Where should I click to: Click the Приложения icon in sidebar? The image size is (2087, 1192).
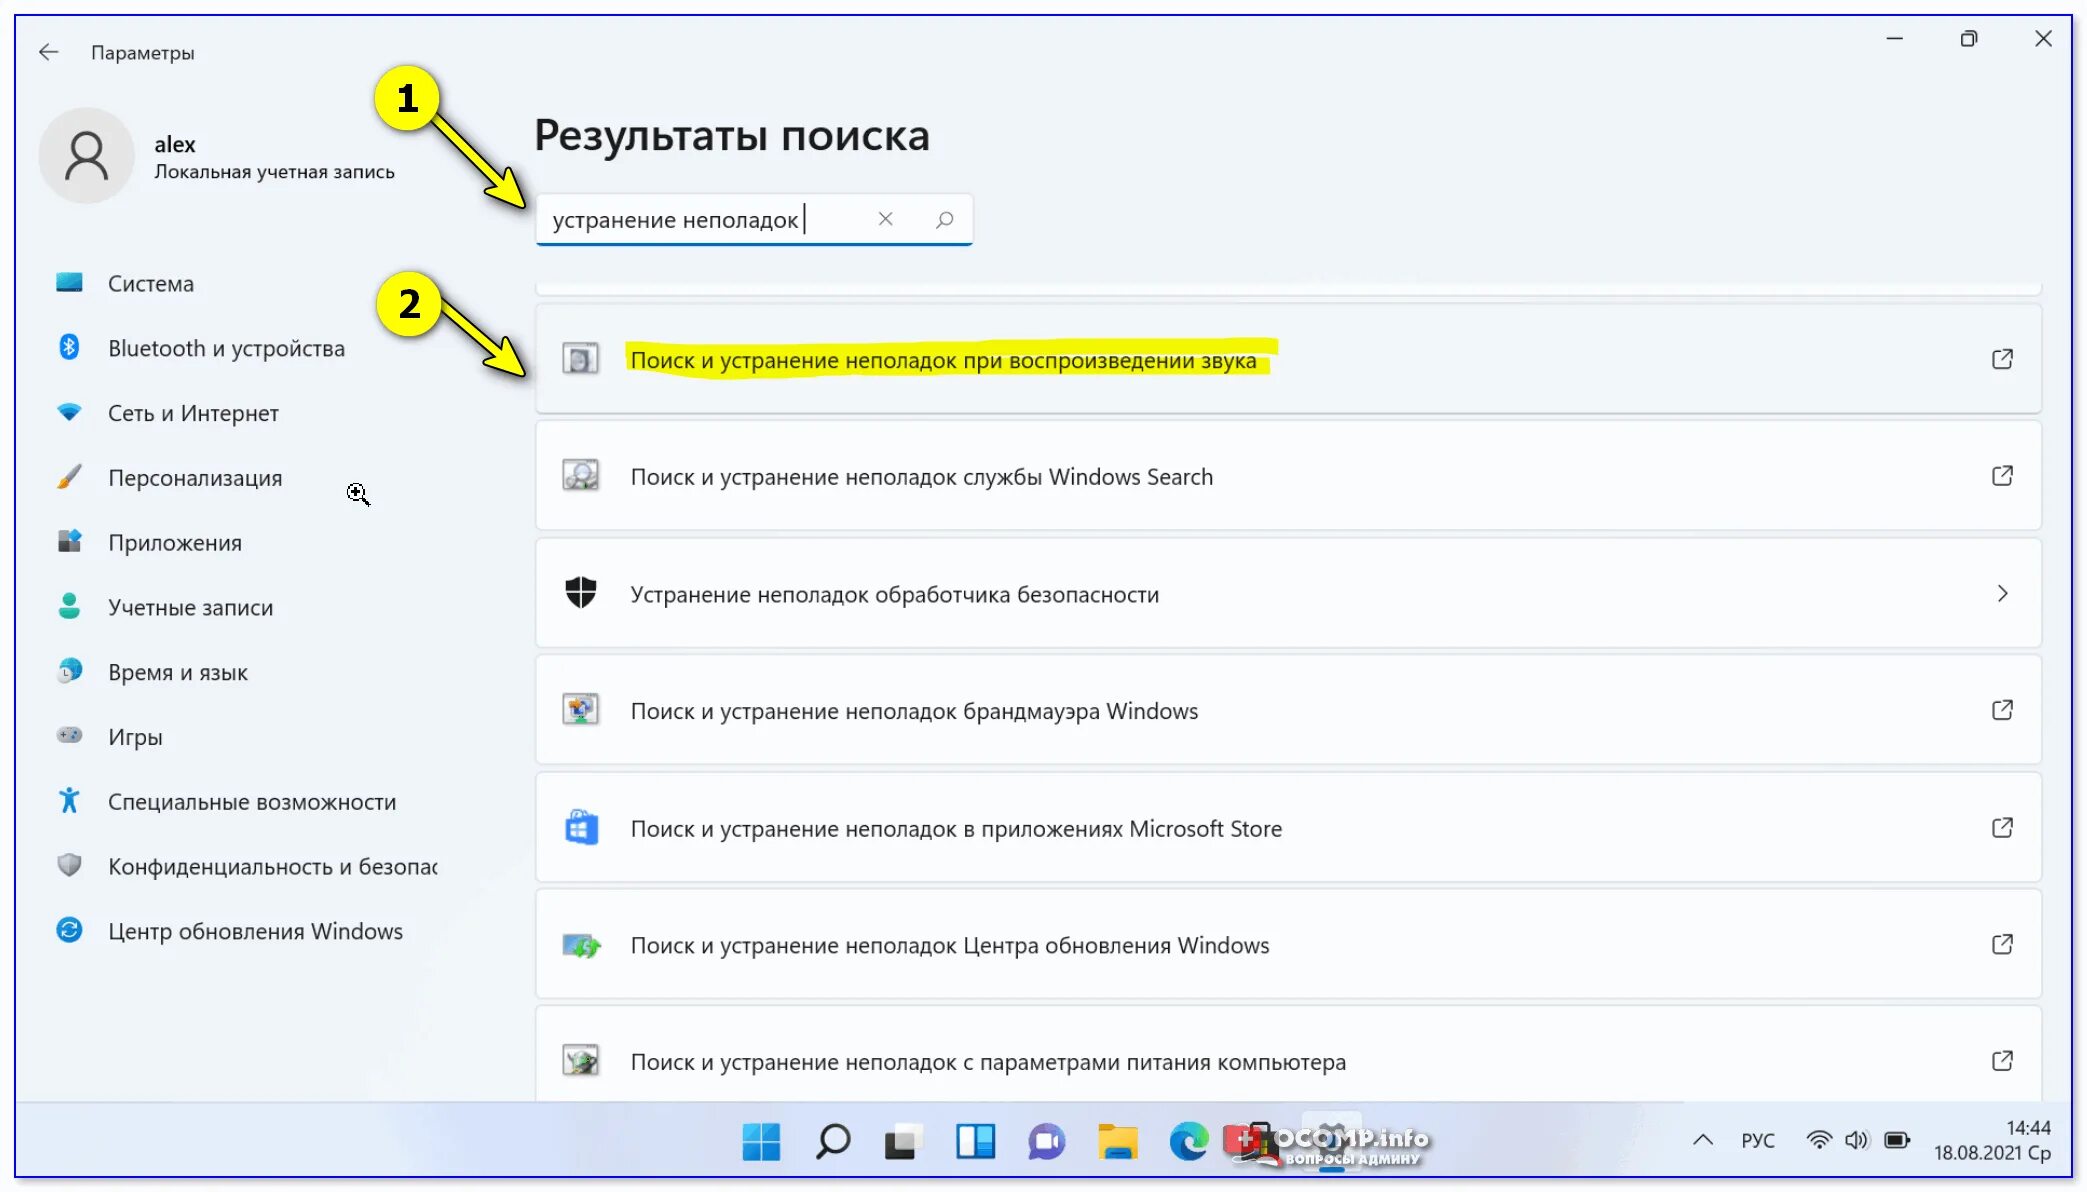tap(69, 541)
